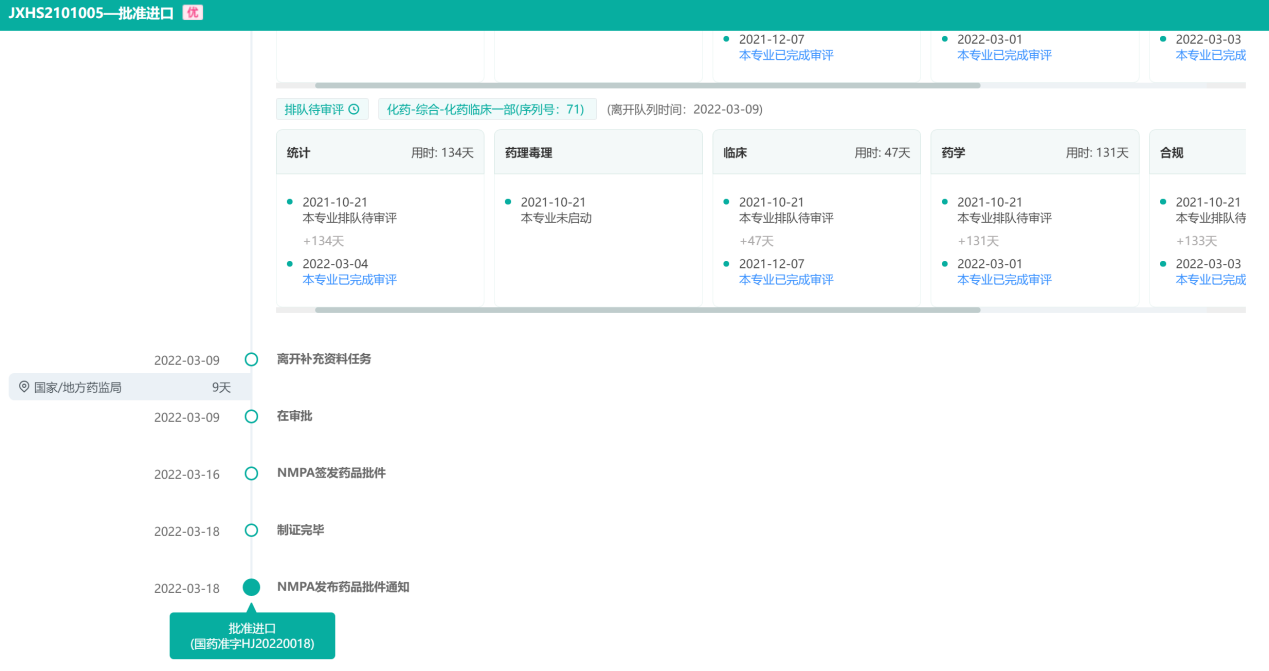This screenshot has width=1269, height=671.
Task: Click the NMPA签发药品批件 timeline node
Action: point(251,473)
